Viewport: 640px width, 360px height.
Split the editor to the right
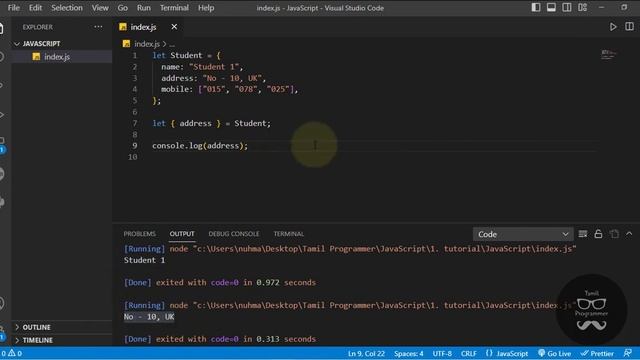tap(629, 27)
